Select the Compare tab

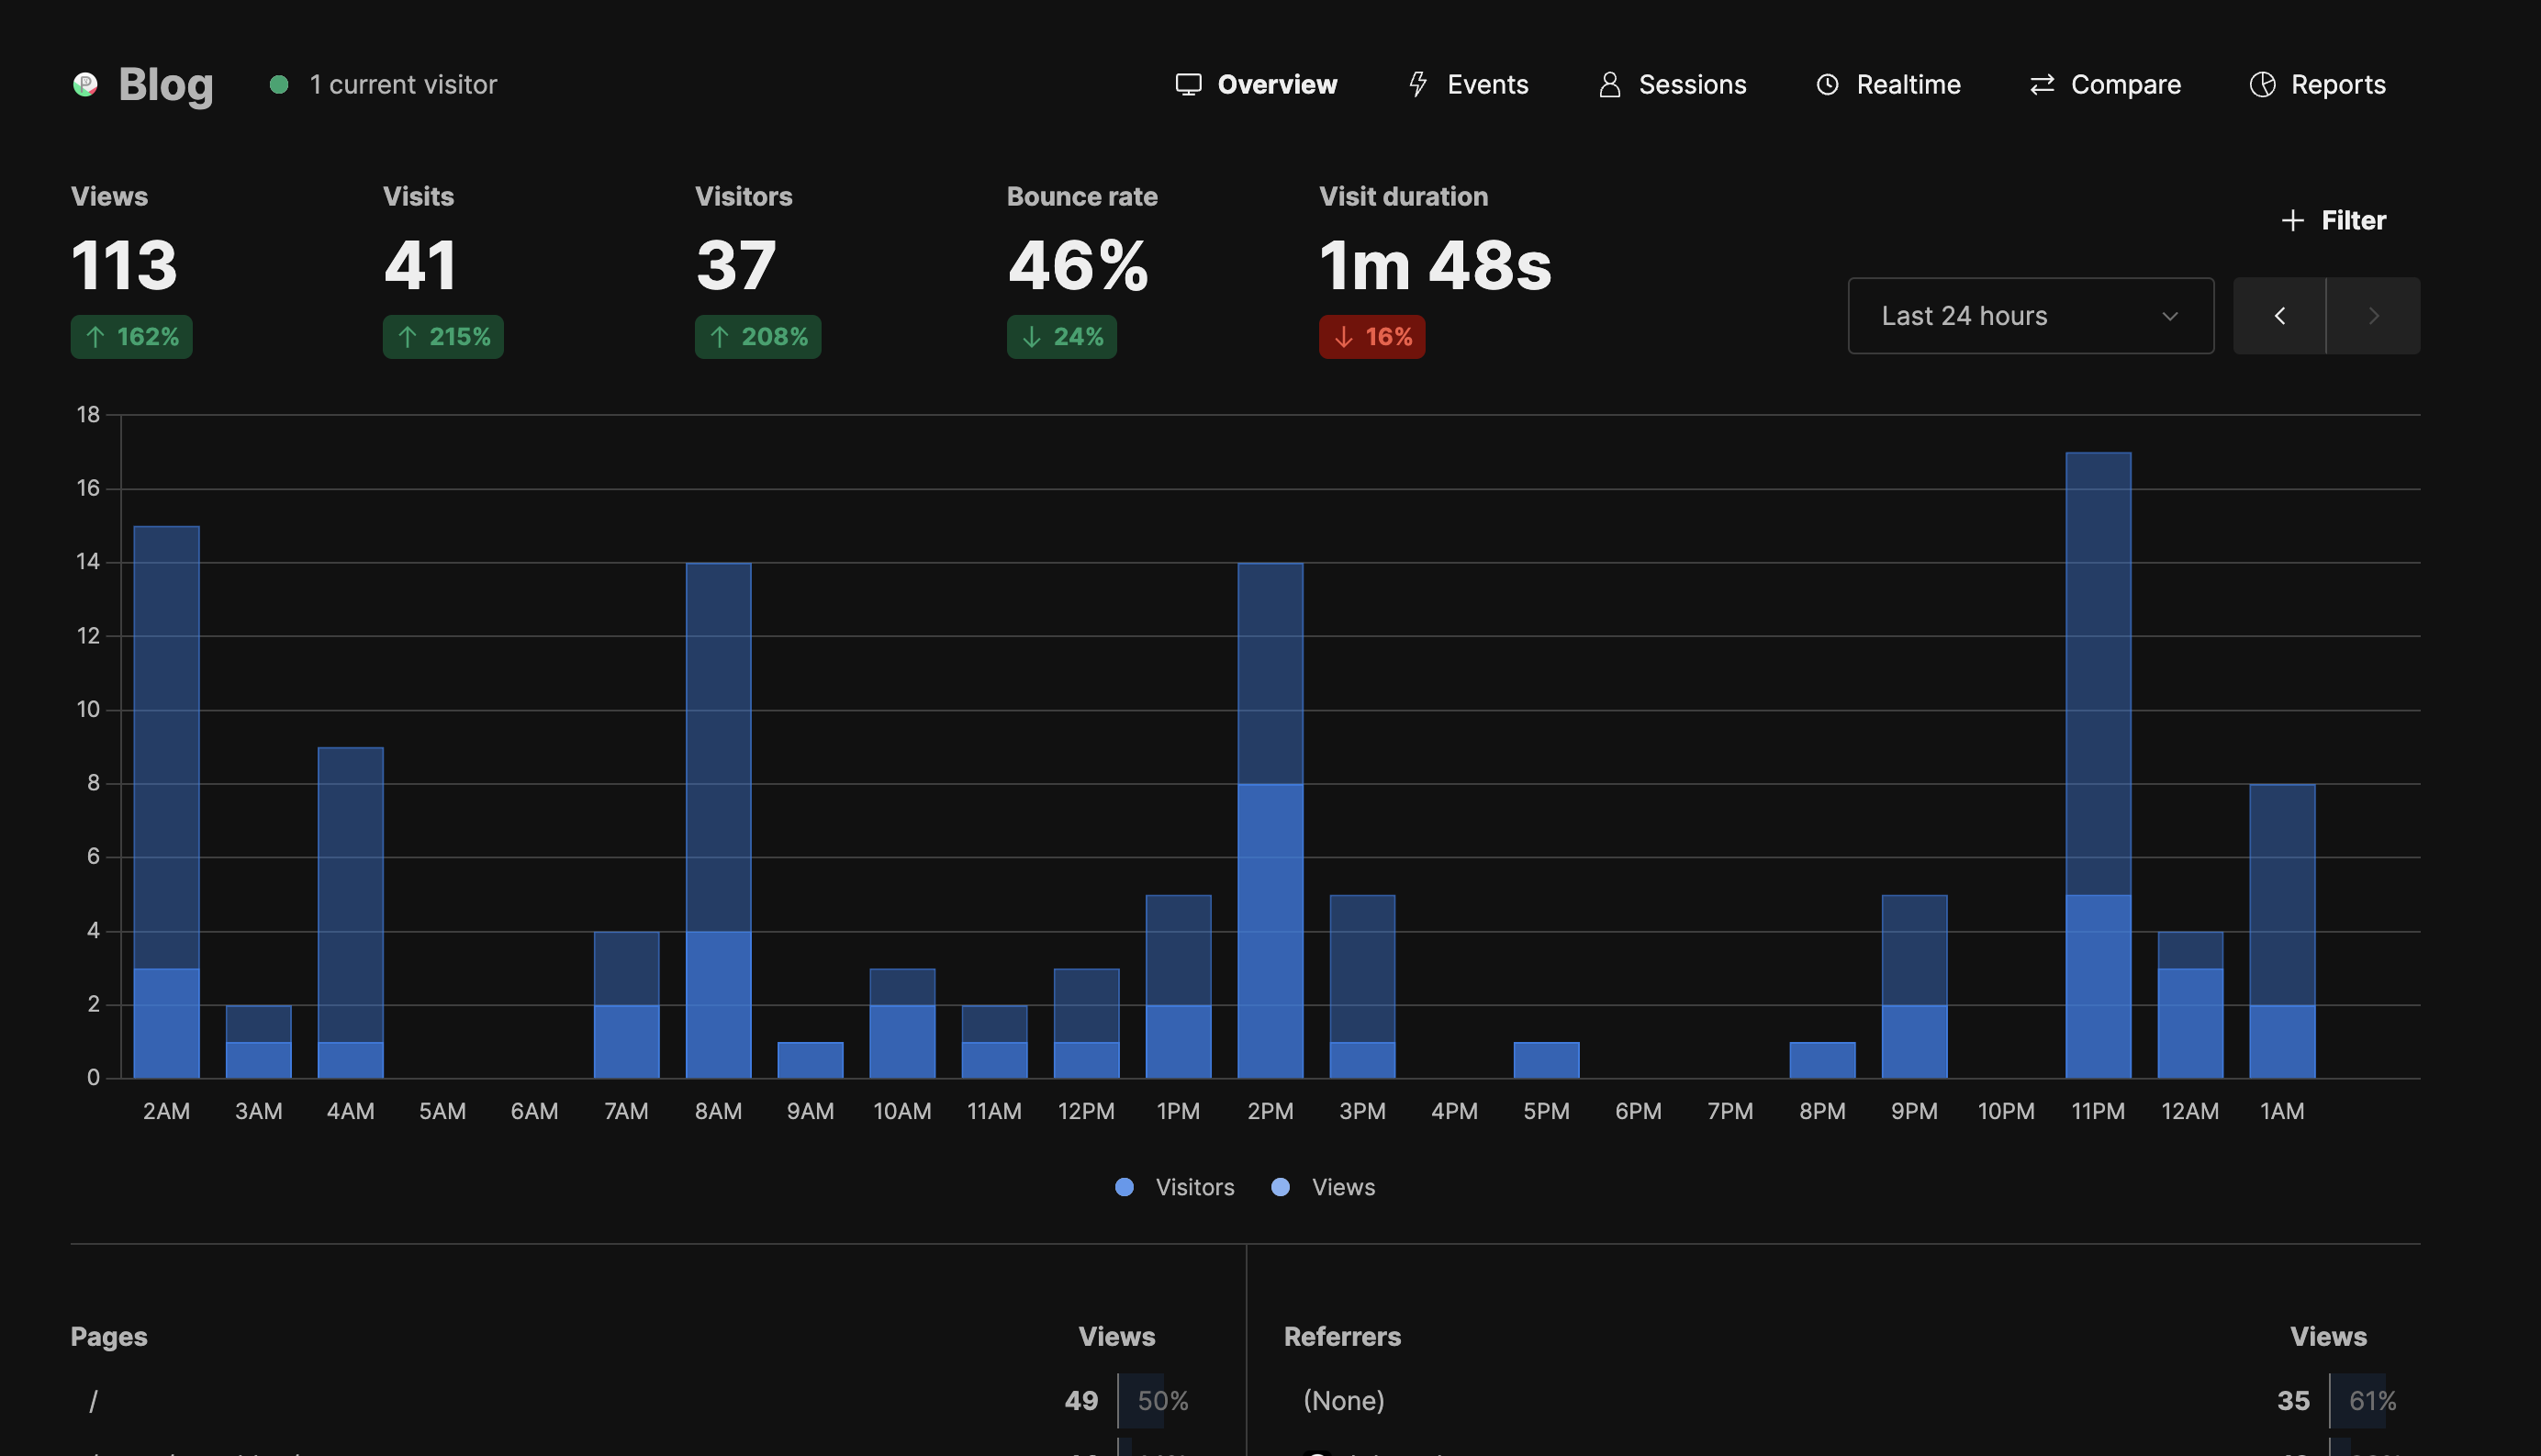click(2105, 85)
